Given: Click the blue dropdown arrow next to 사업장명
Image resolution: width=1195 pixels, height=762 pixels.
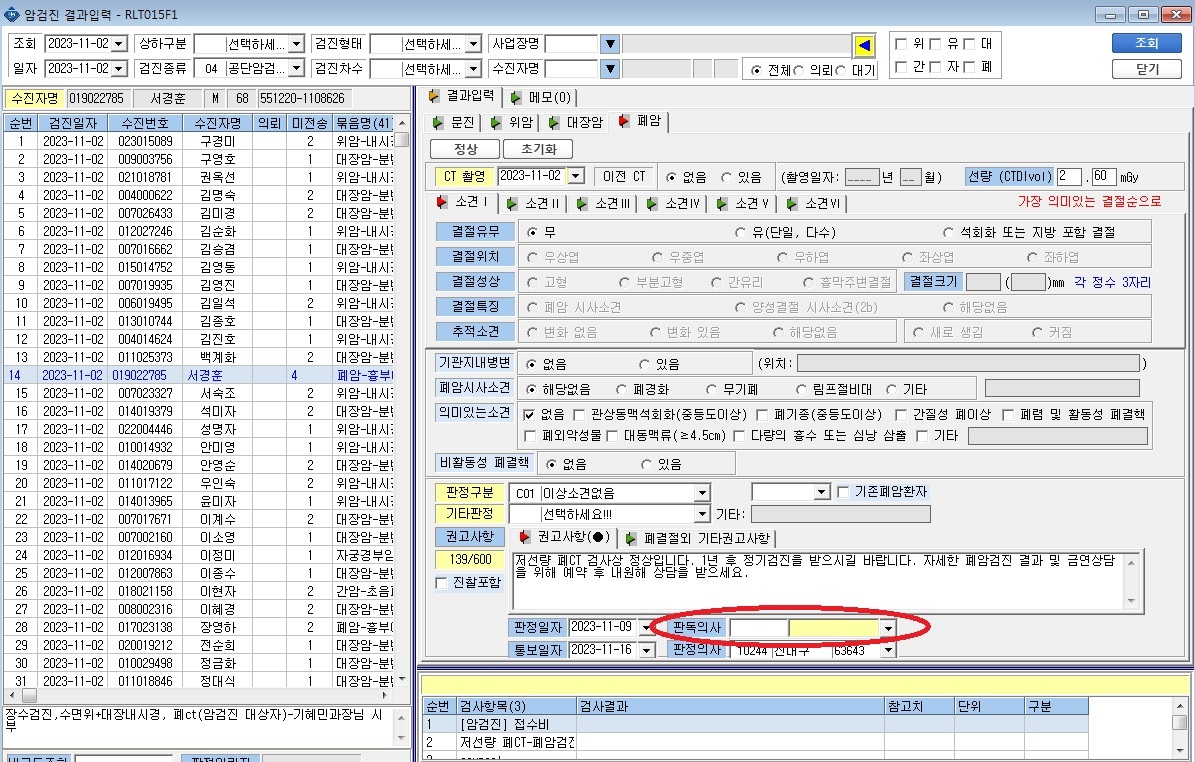Looking at the screenshot, I should [x=610, y=45].
